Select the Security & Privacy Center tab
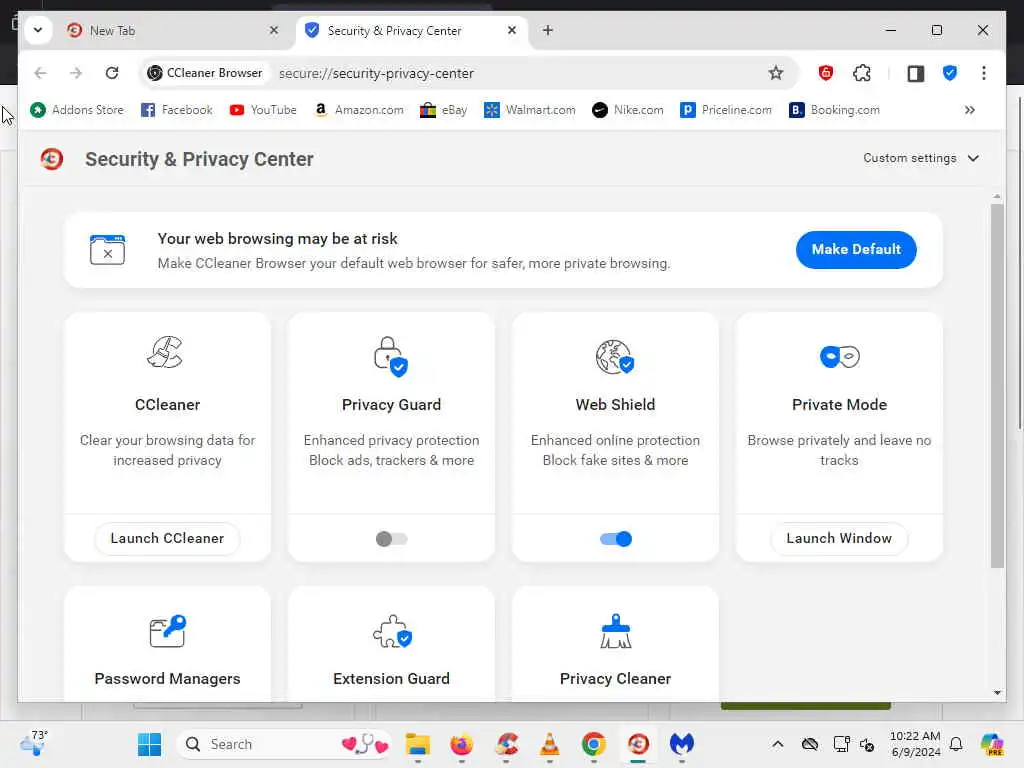This screenshot has height=768, width=1024. click(411, 31)
